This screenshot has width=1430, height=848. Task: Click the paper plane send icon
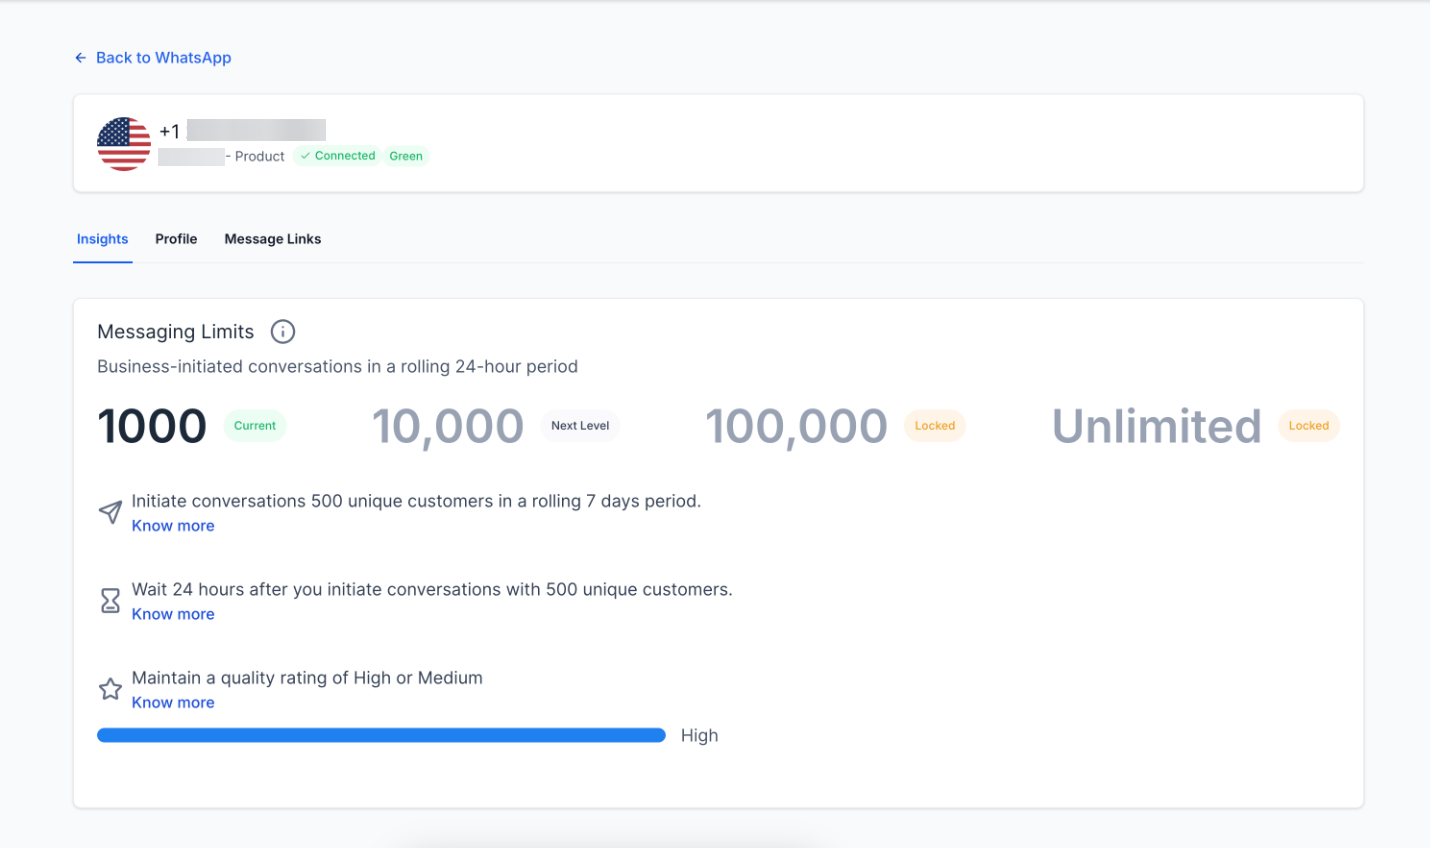click(110, 513)
